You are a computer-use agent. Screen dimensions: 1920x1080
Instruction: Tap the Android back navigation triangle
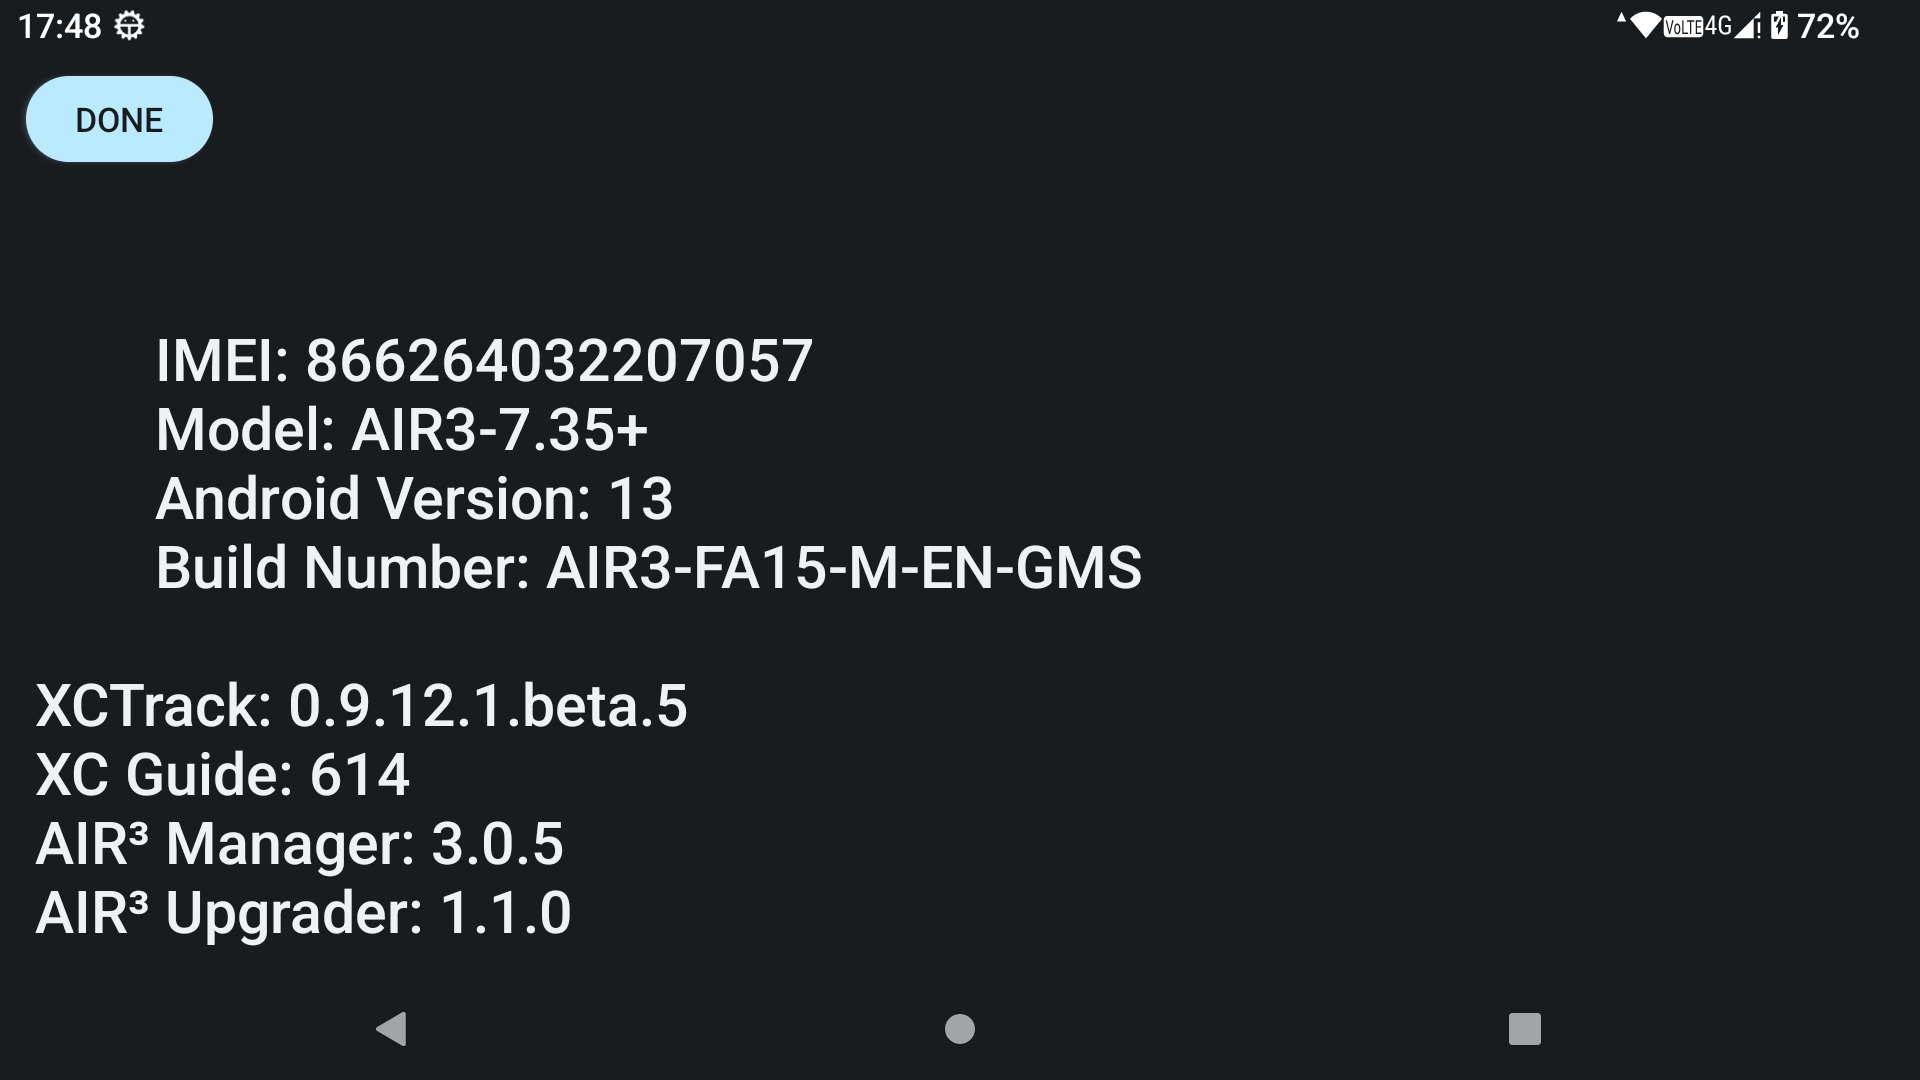point(391,1029)
